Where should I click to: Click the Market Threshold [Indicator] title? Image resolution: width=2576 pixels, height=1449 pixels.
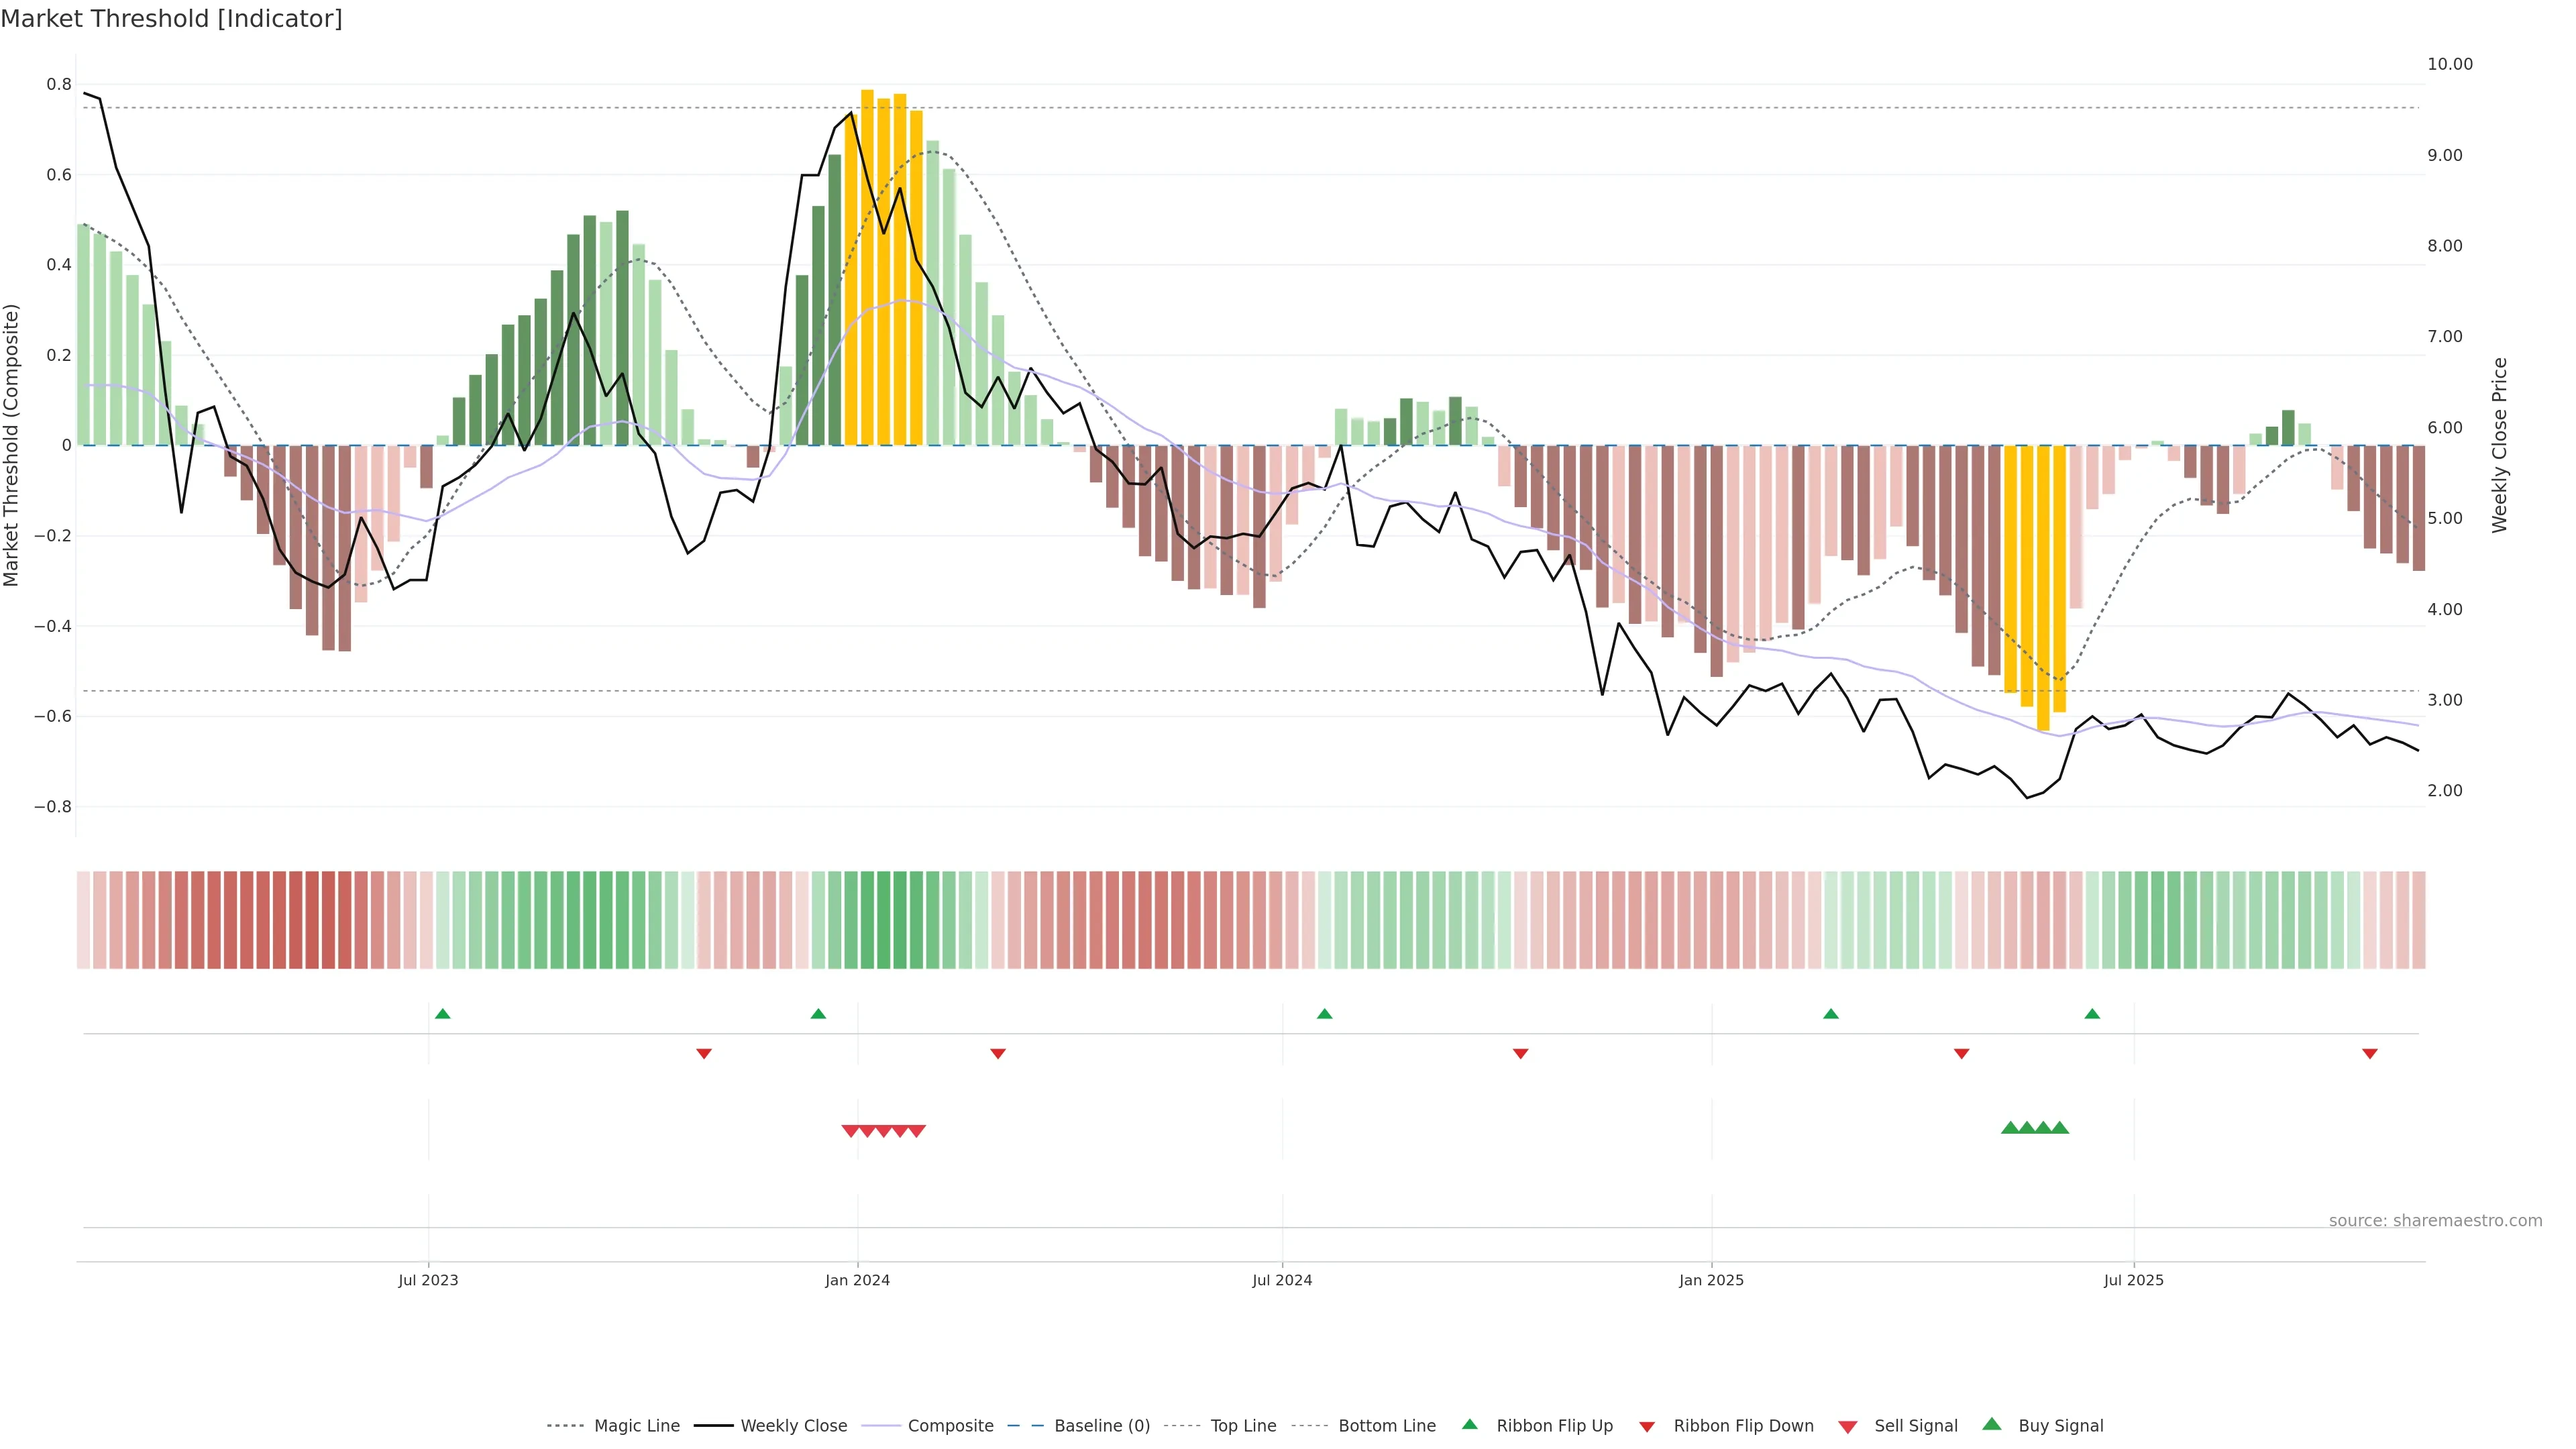[x=172, y=19]
